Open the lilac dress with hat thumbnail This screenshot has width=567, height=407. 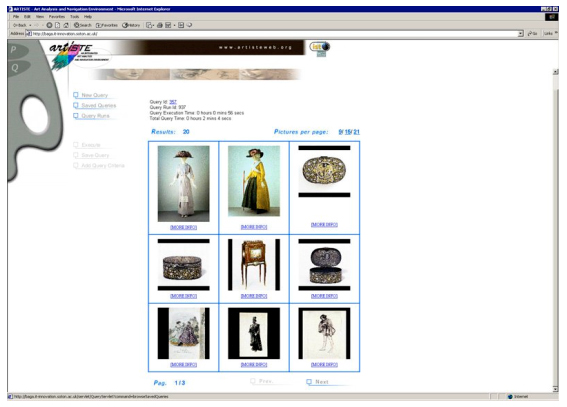184,184
